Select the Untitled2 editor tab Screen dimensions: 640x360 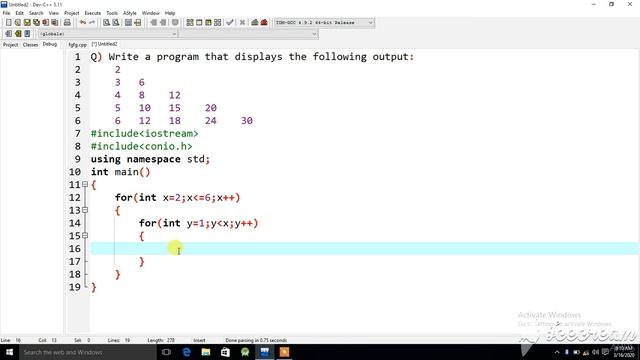tap(104, 44)
